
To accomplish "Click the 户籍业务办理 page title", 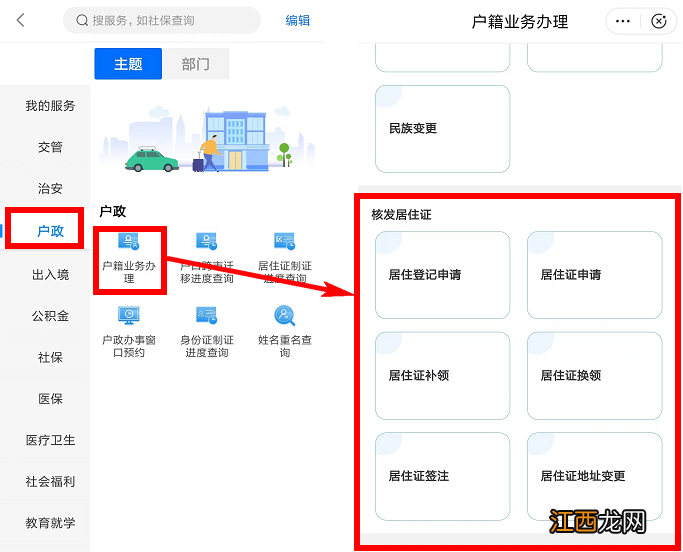I will [520, 21].
